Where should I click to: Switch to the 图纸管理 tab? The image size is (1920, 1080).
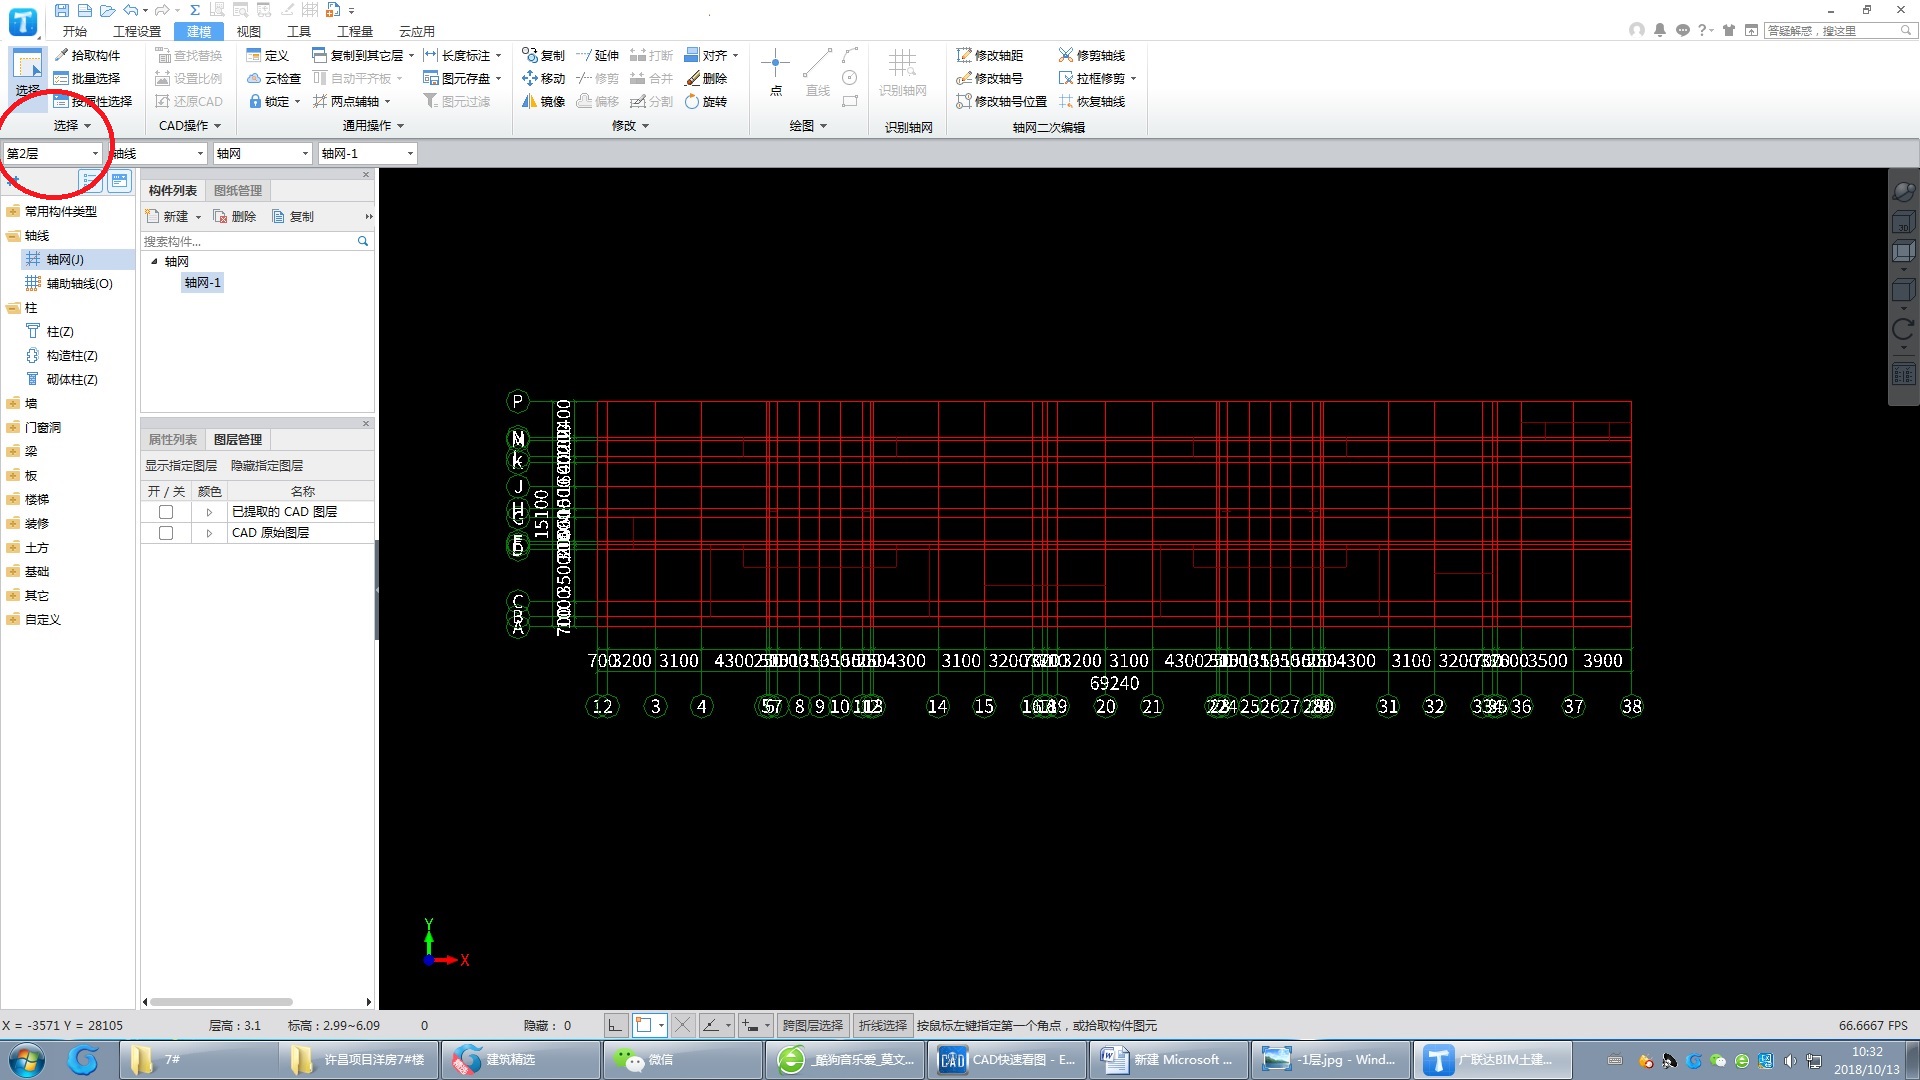click(x=238, y=190)
